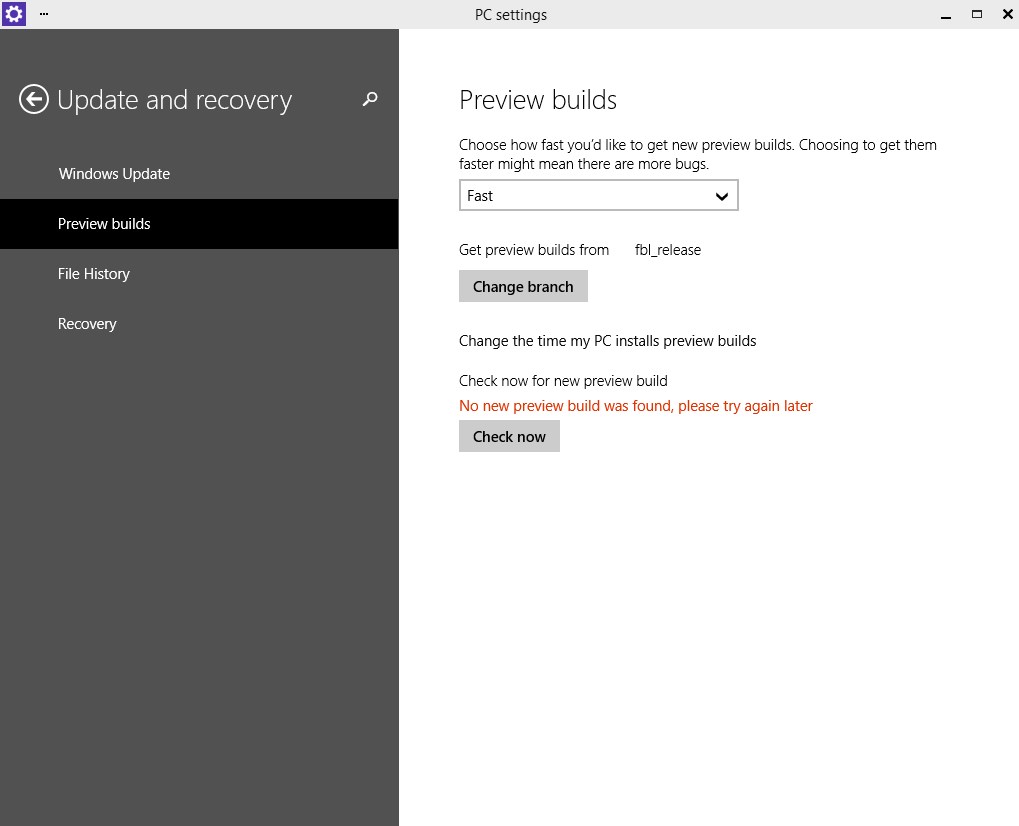Viewport: 1019px width, 826px height.
Task: Click the Change branch button
Action: click(523, 287)
